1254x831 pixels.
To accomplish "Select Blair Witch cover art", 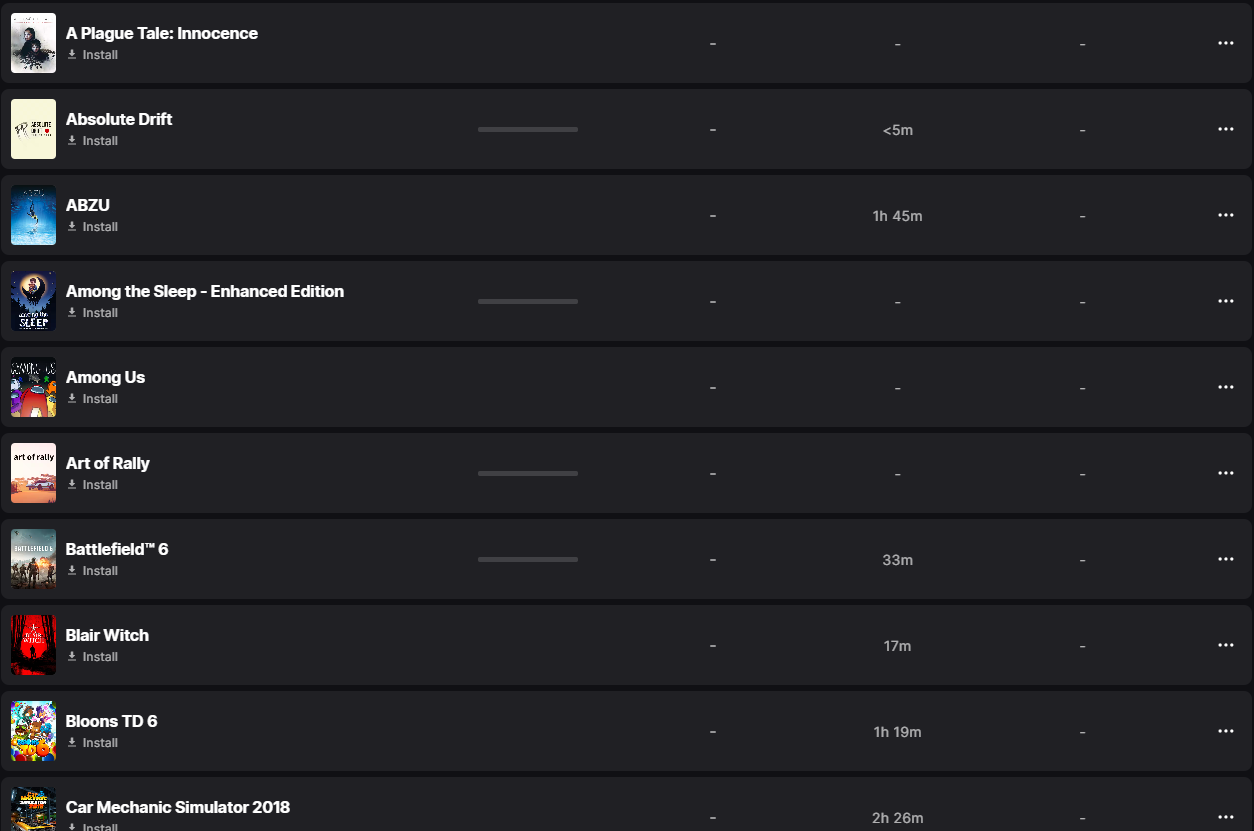I will 33,645.
